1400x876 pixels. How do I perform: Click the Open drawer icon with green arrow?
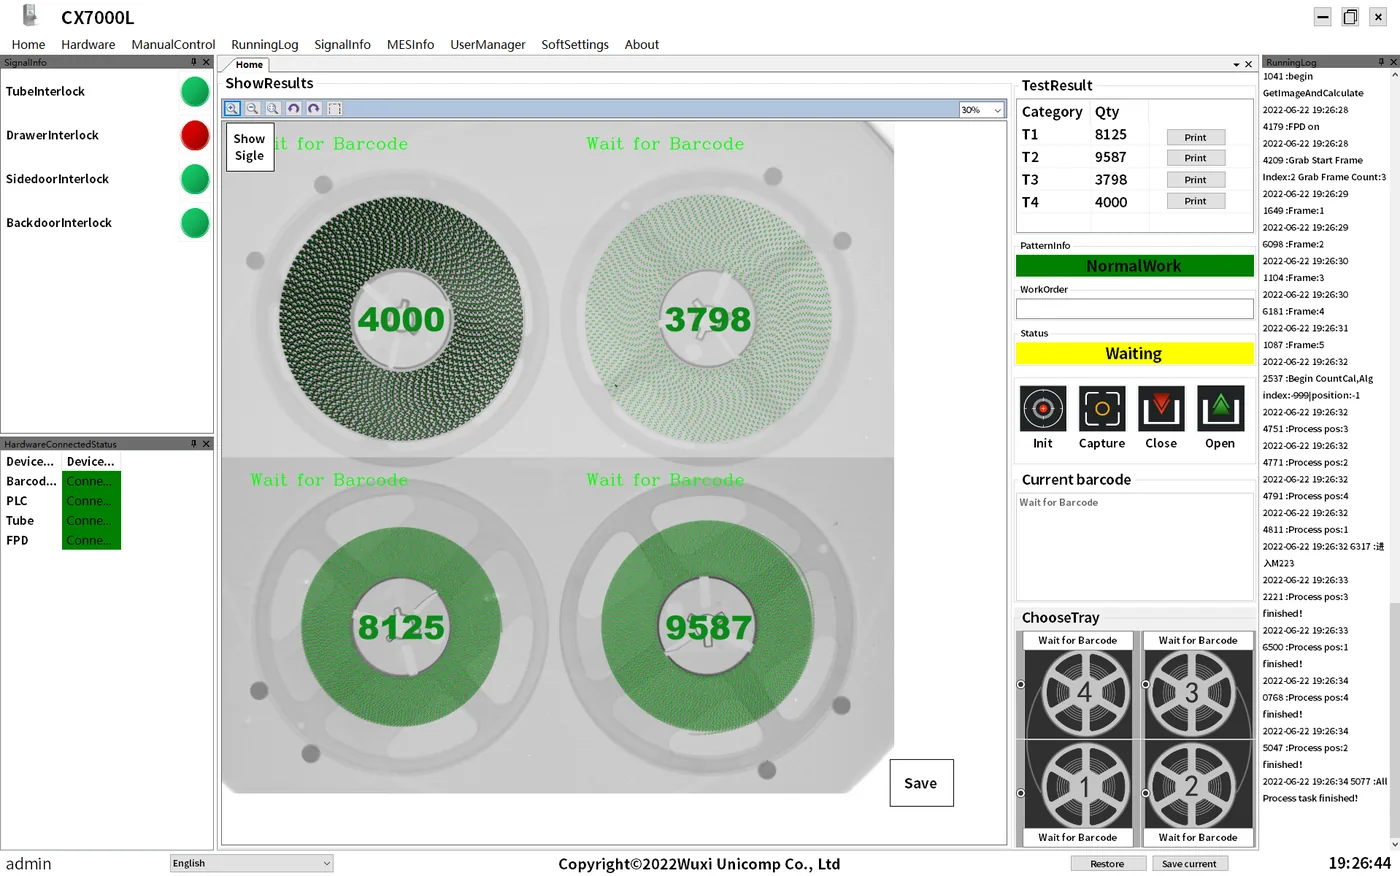(x=1220, y=408)
